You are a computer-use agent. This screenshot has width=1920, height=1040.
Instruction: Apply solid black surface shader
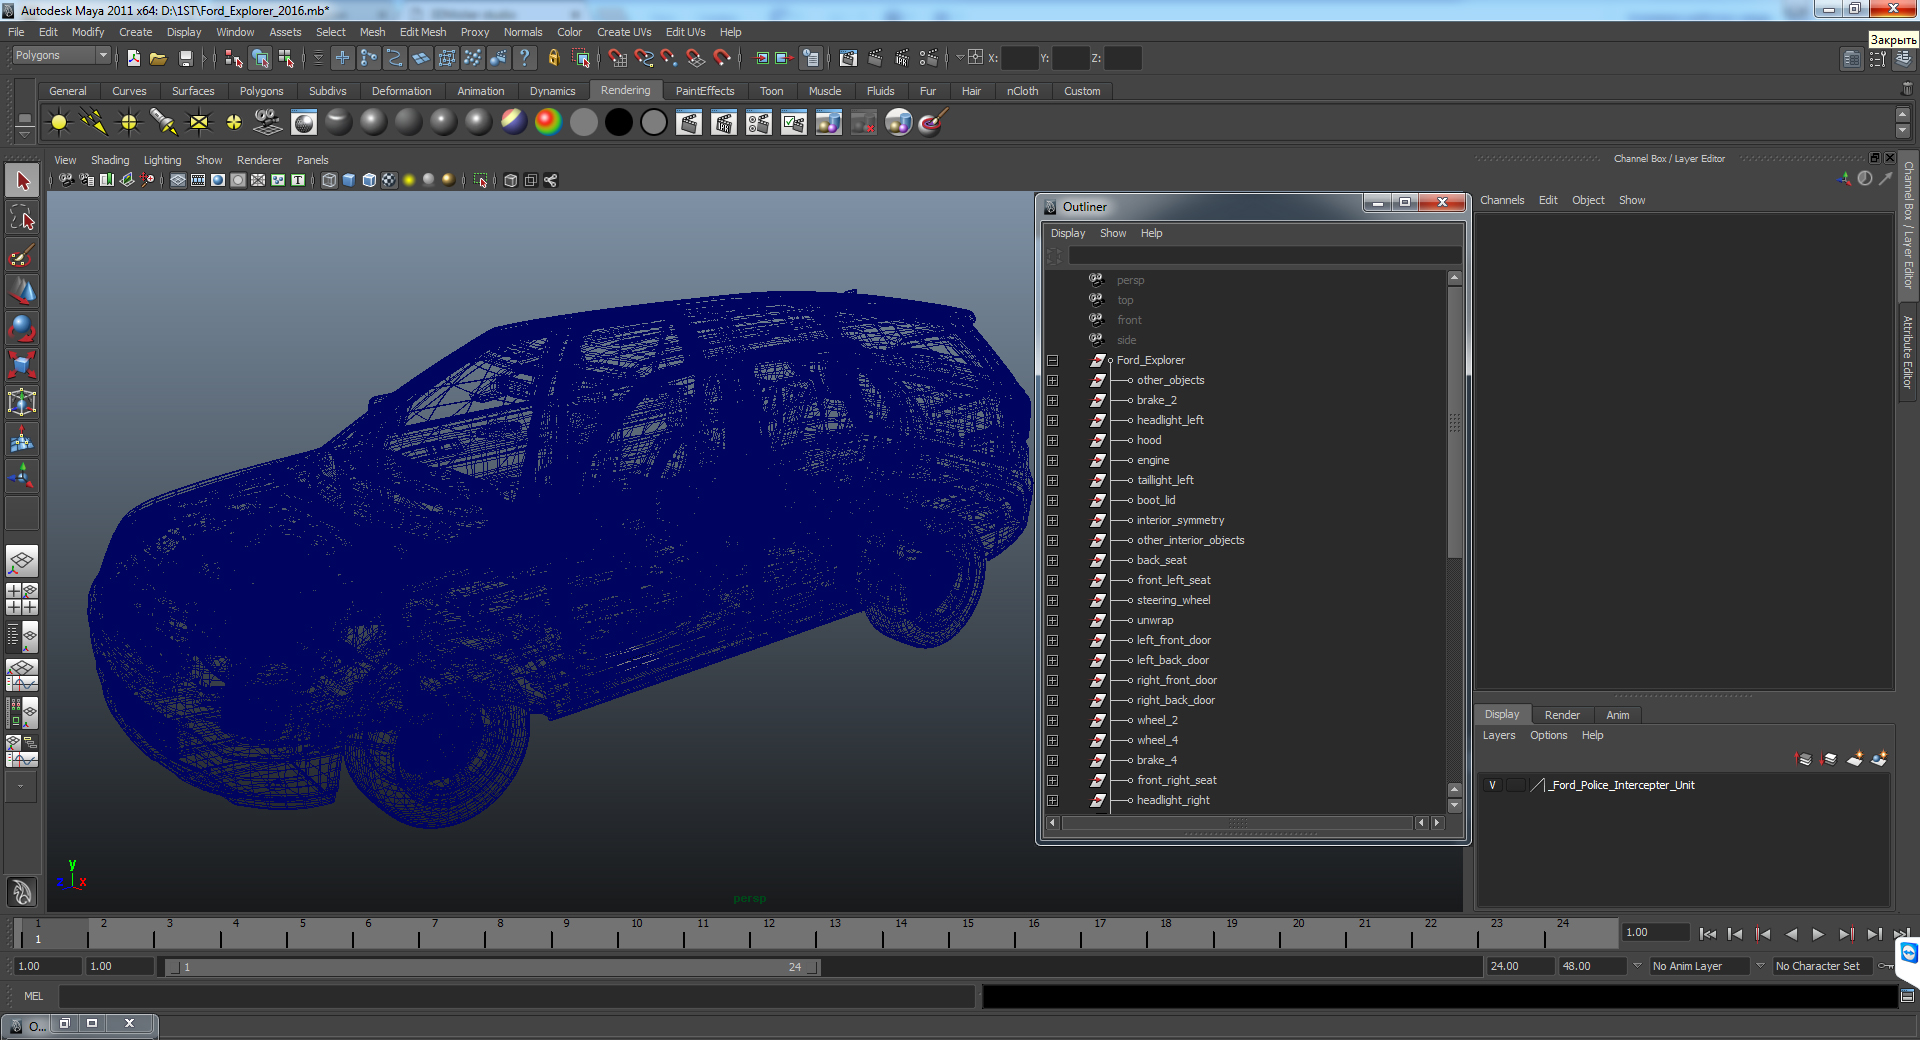(x=619, y=122)
